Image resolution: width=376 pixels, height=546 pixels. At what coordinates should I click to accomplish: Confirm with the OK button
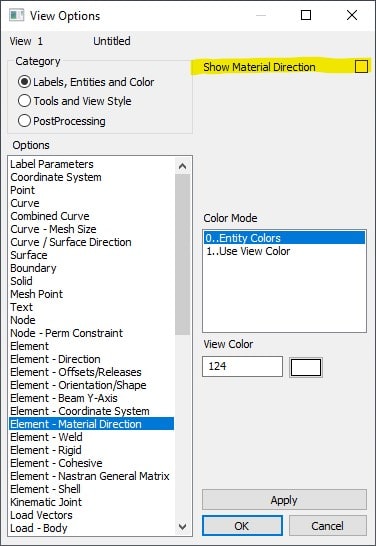coord(242,526)
